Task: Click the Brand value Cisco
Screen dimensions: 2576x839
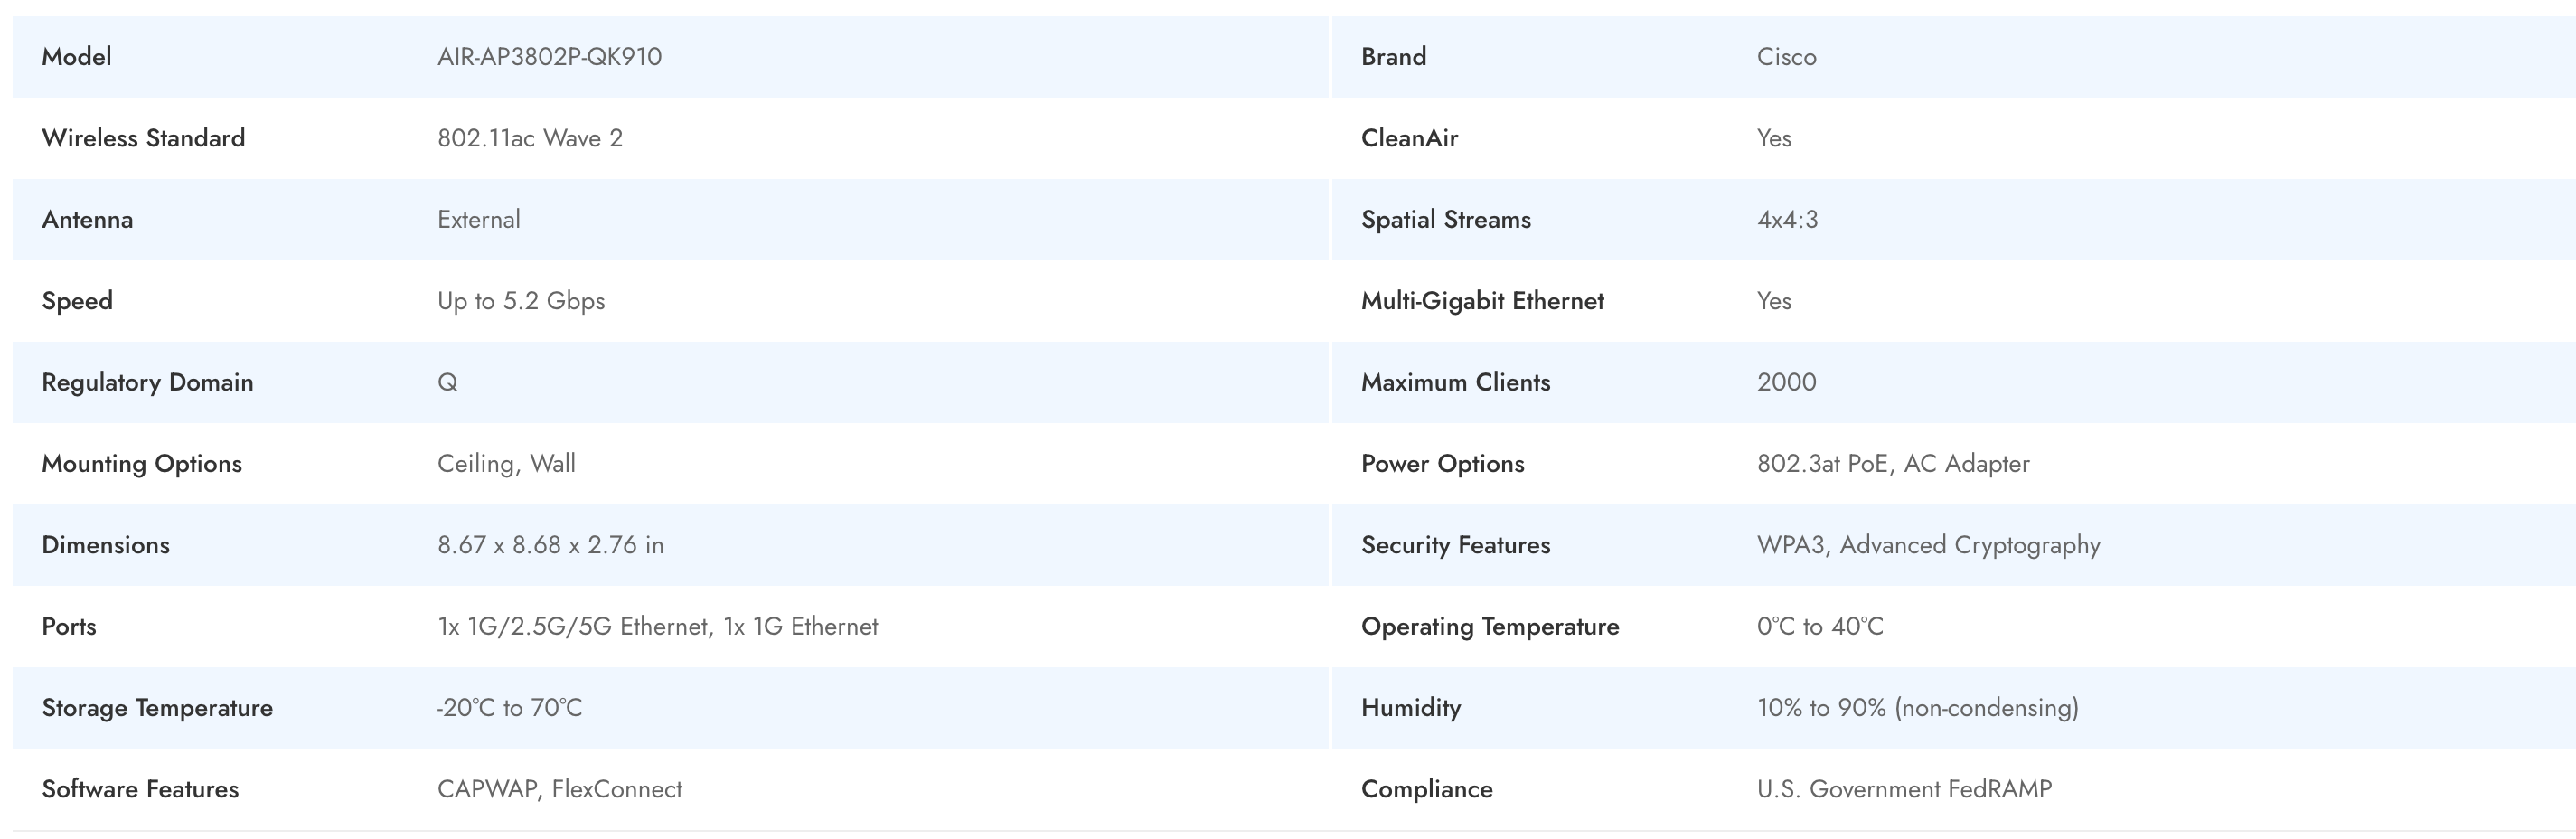Action: 1786,57
